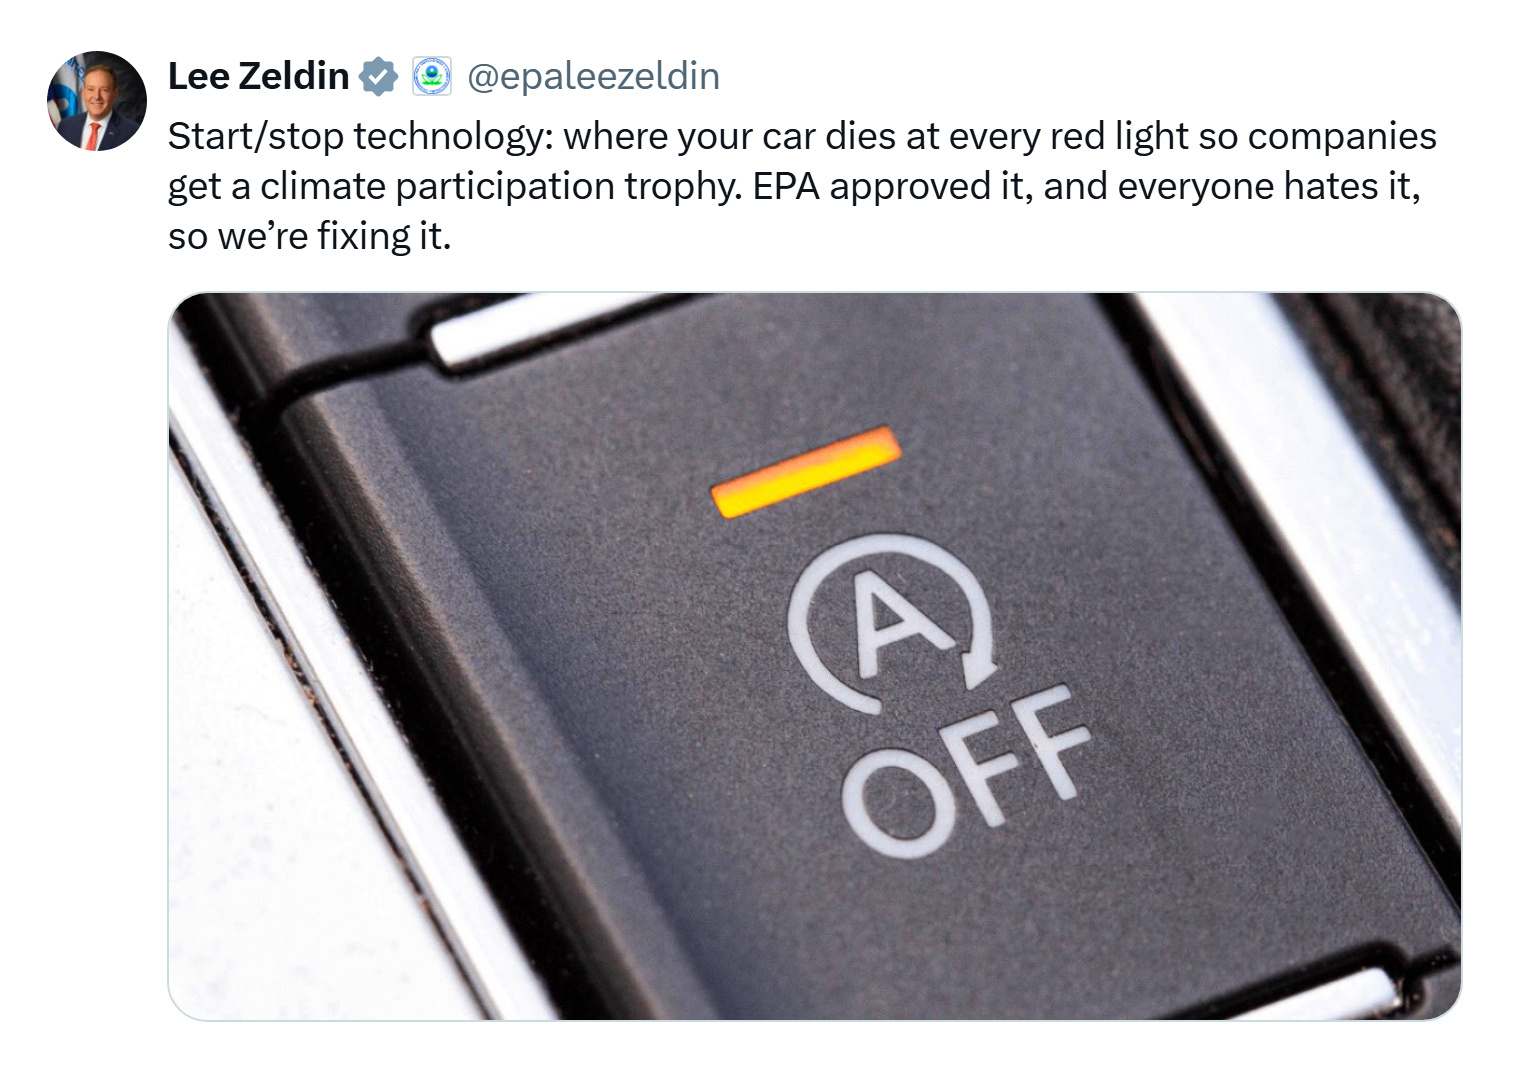Click the blue verified checkmark badge
Image resolution: width=1516 pixels, height=1076 pixels.
tap(378, 77)
